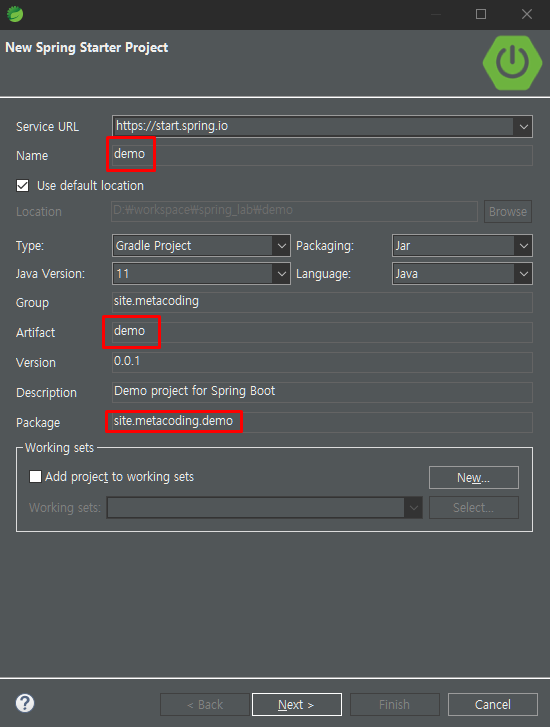Close the New Spring Starter Project dialog
The image size is (550, 727).
[x=527, y=14]
